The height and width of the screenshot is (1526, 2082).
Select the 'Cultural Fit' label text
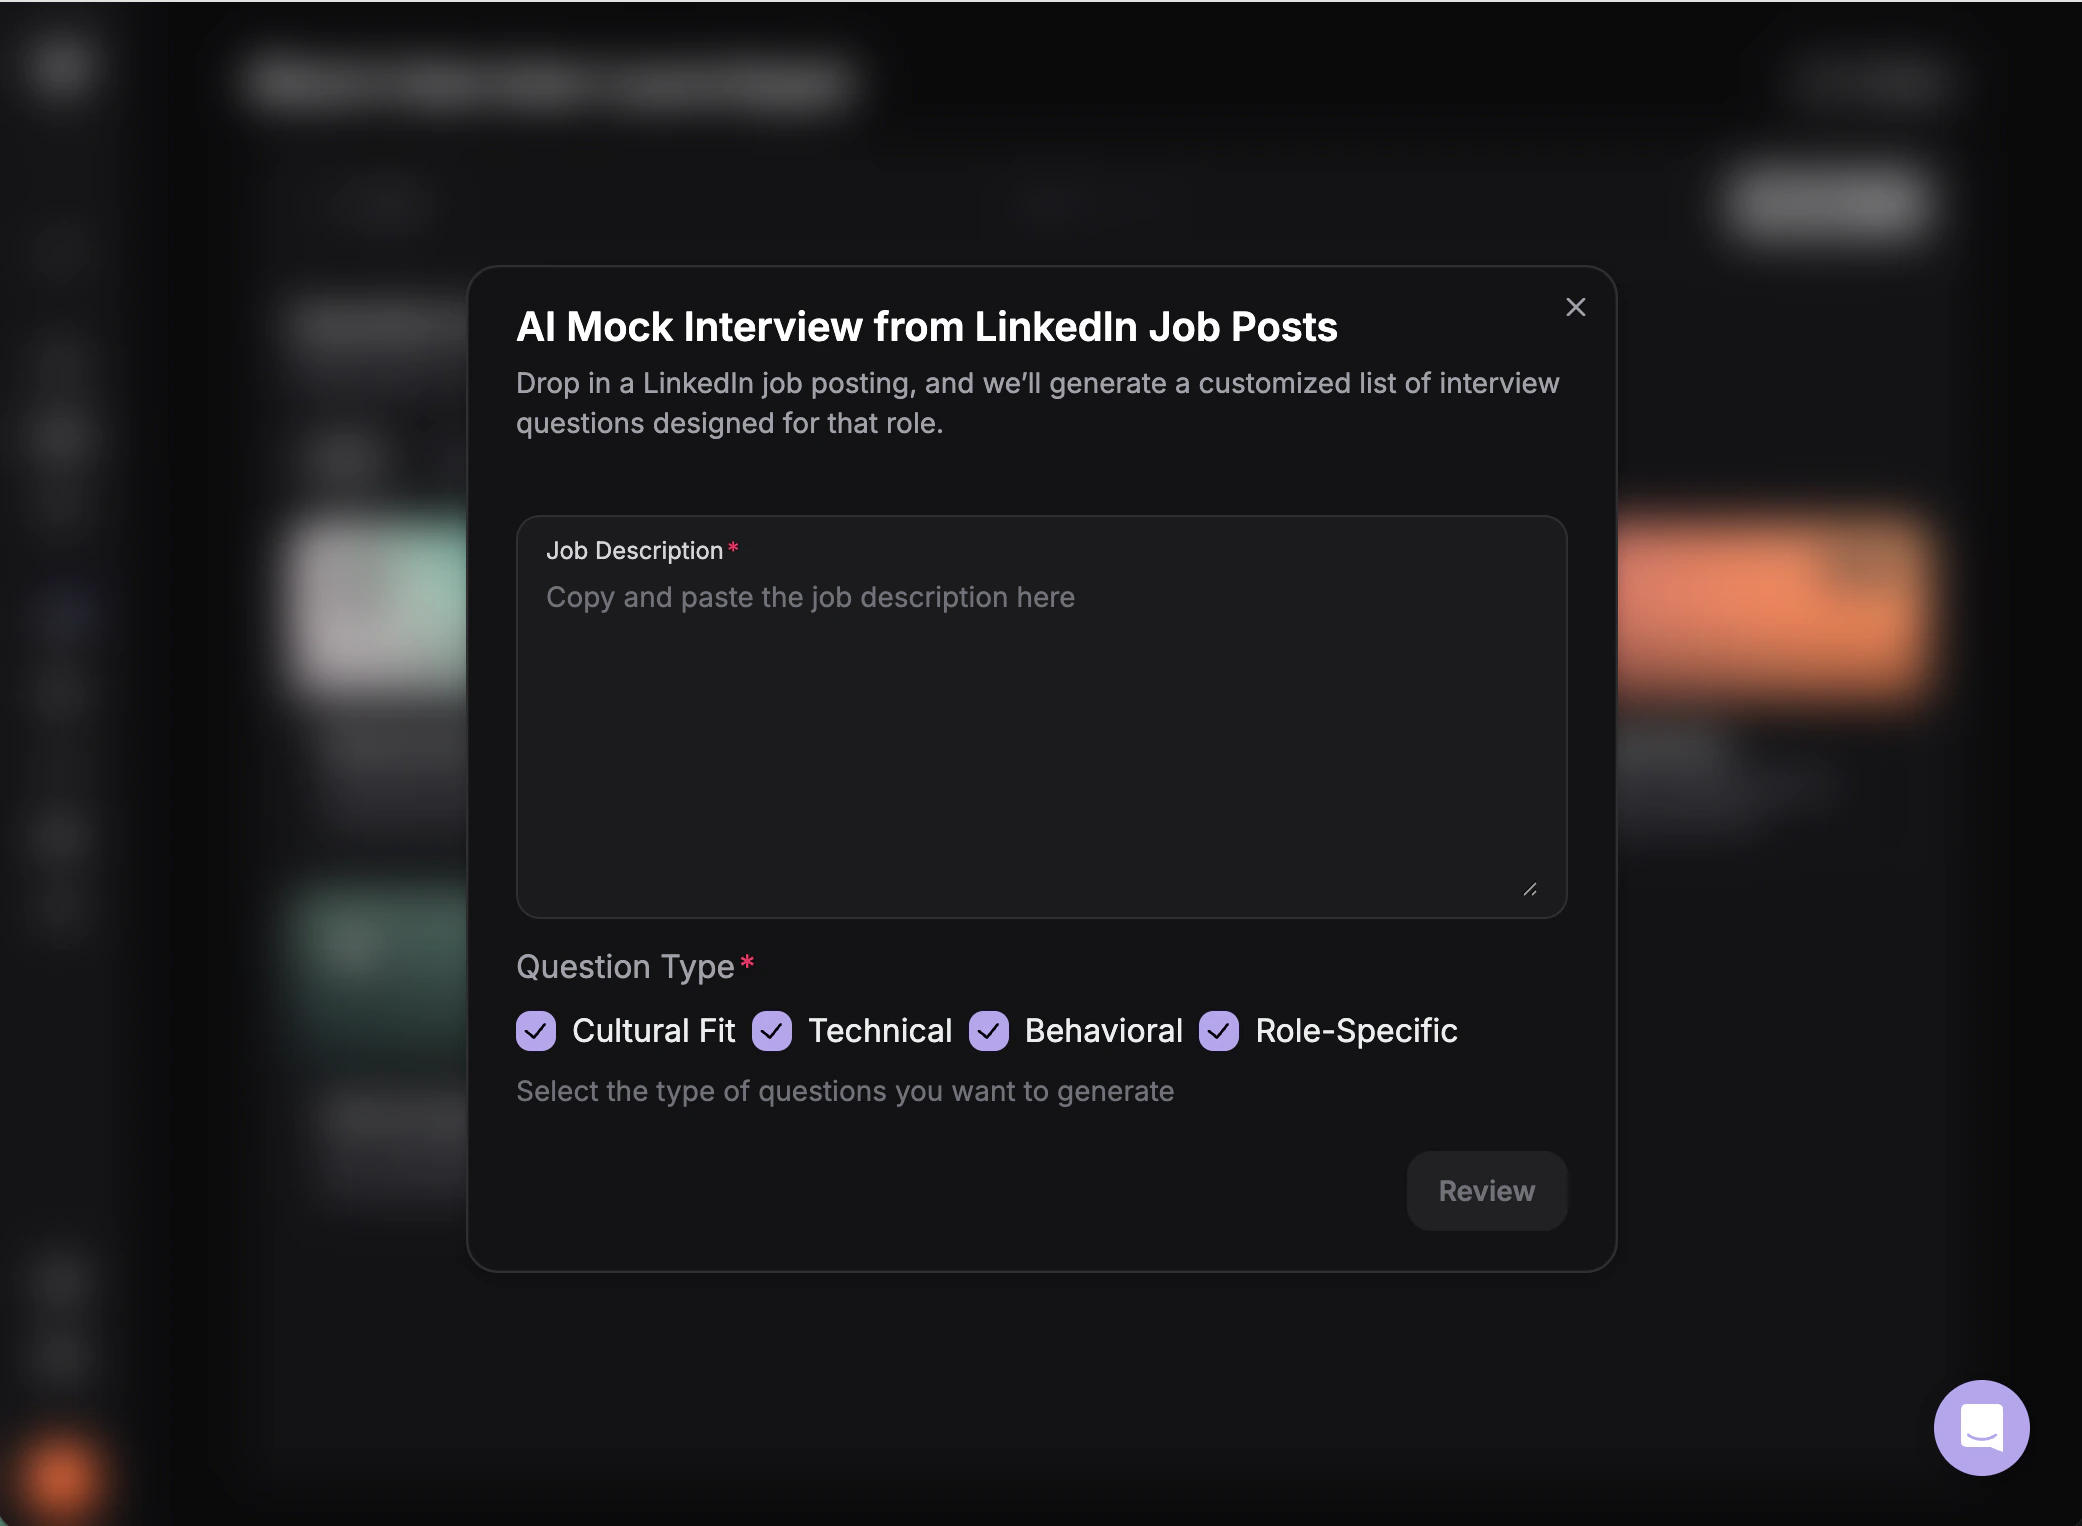pyautogui.click(x=653, y=1031)
